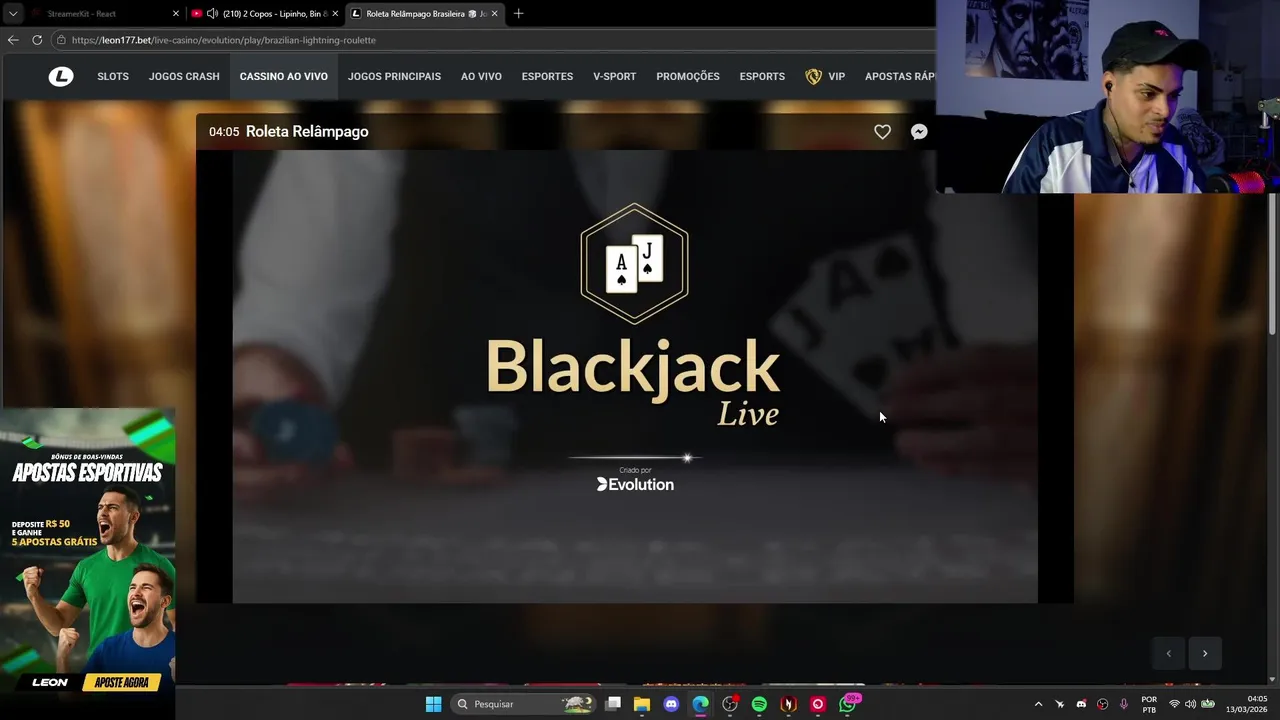Open Task View in taskbar
Screen dimensions: 1280x720
[613, 704]
